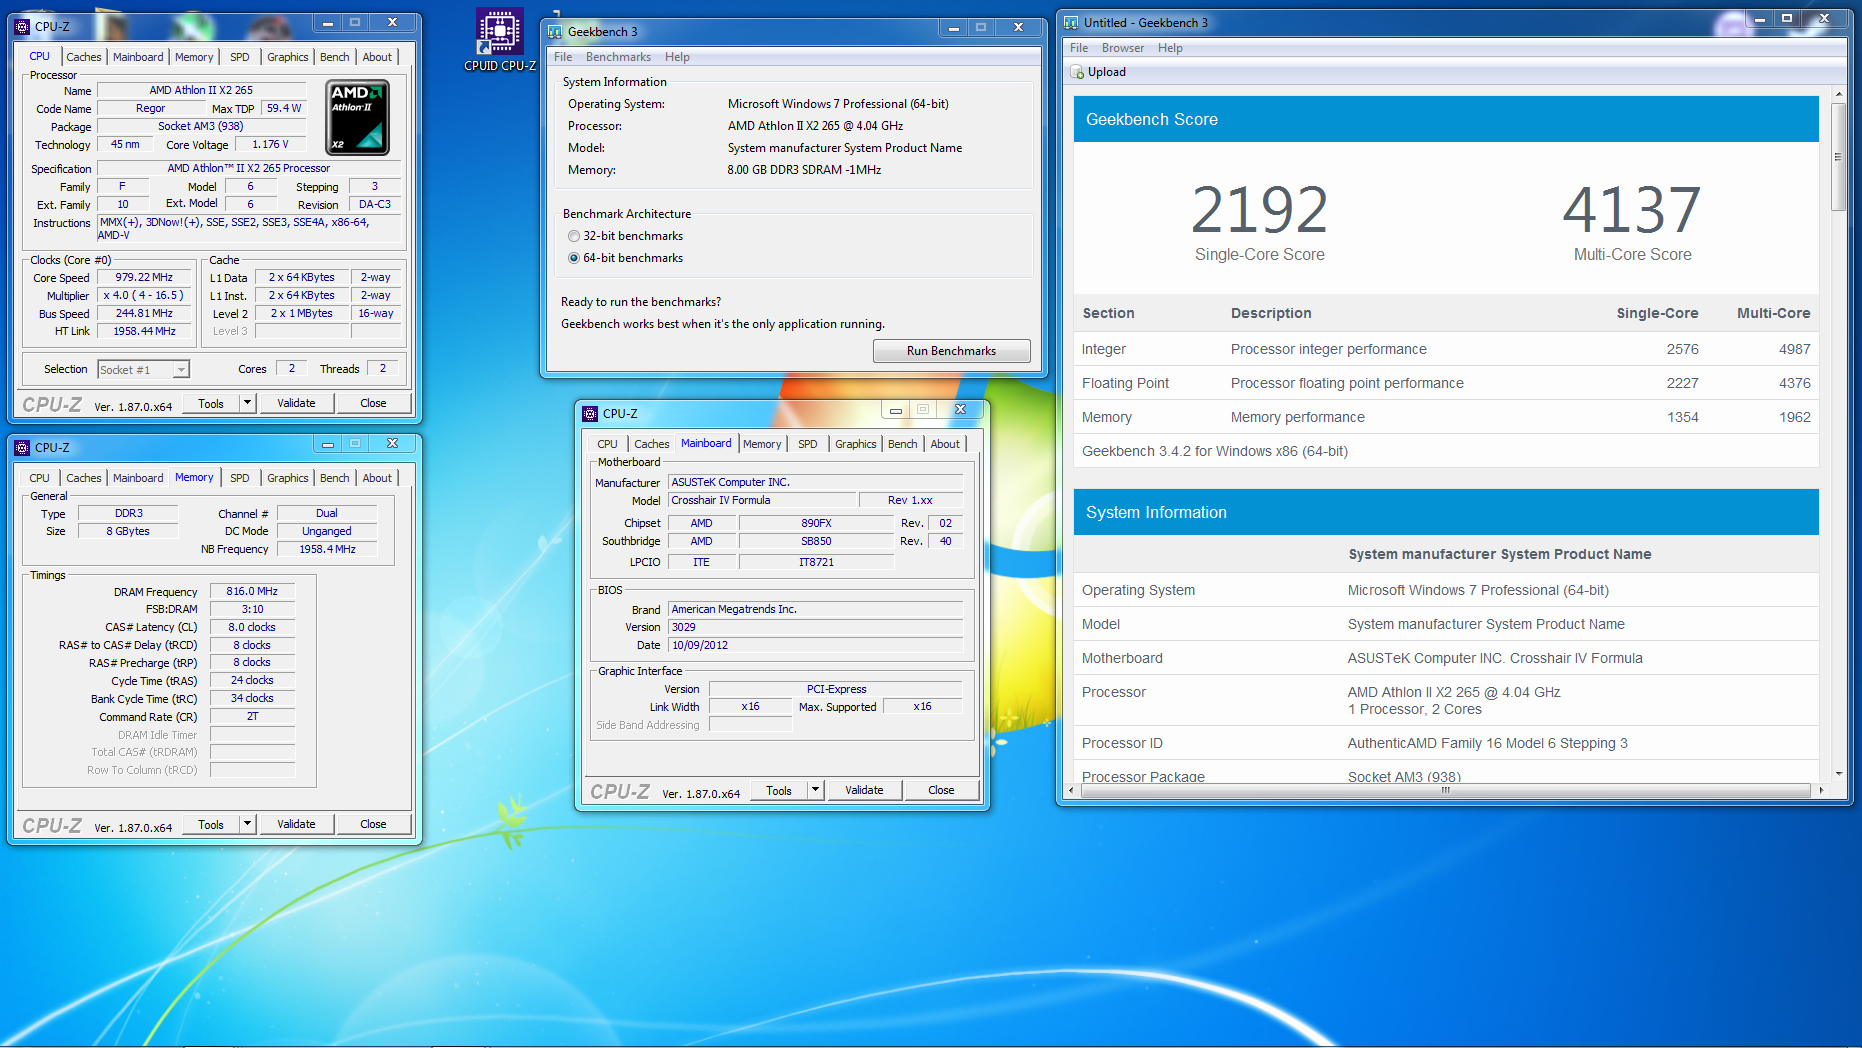Screen dimensions: 1862x1048
Task: Open Bench tab in top CPU-Z window
Action: (335, 57)
